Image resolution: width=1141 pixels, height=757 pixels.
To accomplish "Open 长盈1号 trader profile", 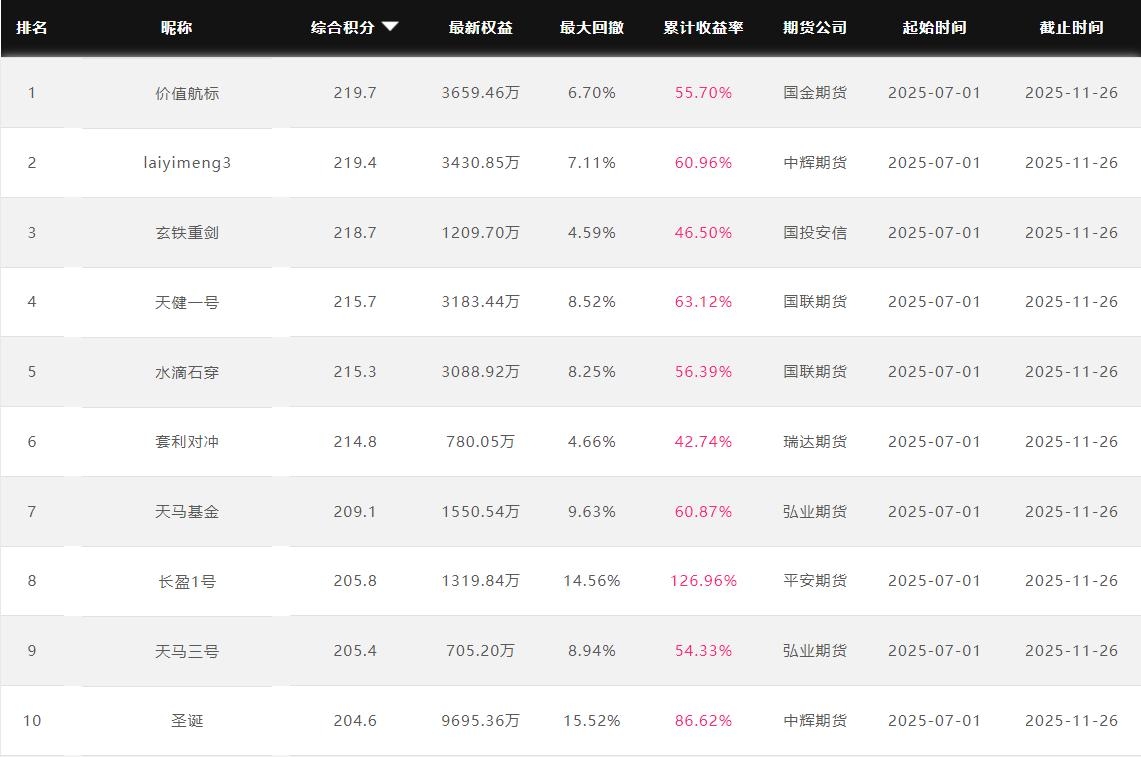I will [x=187, y=581].
